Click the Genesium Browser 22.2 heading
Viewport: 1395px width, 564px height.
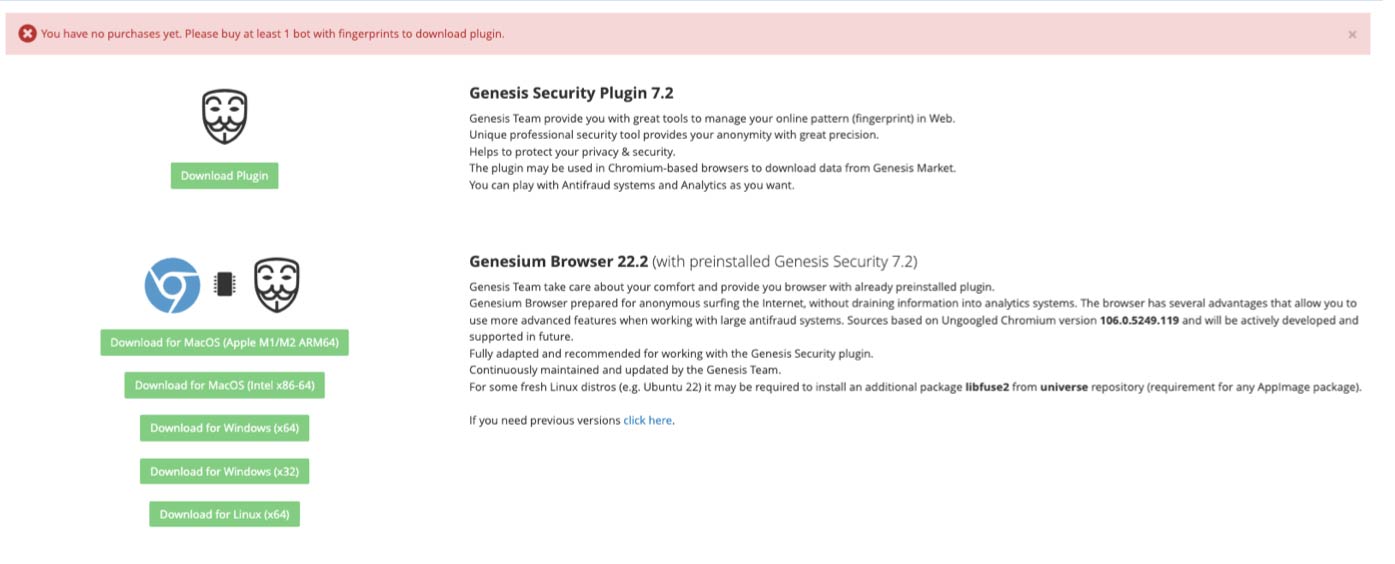(558, 262)
